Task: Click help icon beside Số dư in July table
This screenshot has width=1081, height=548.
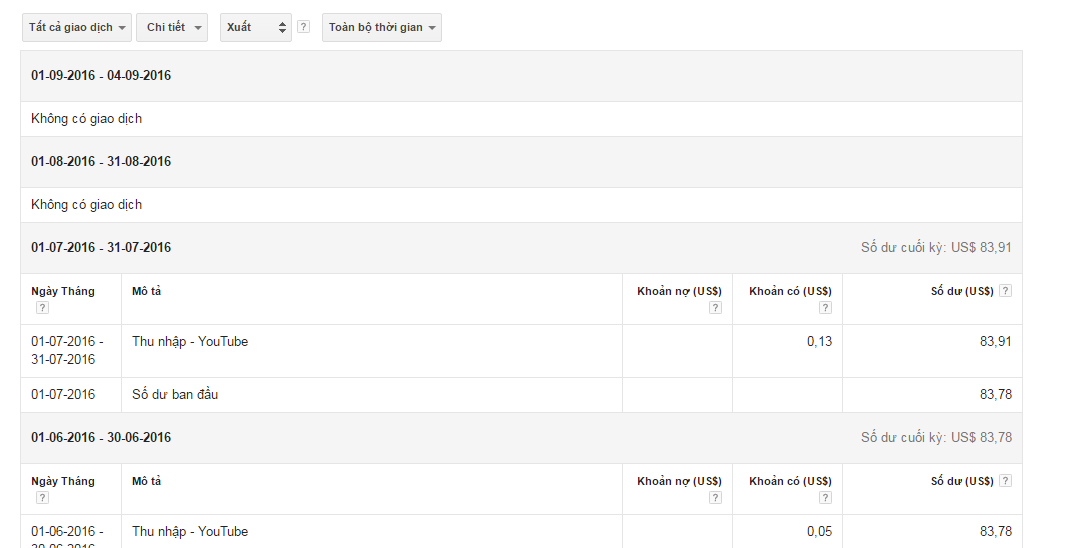Action: (x=1005, y=291)
